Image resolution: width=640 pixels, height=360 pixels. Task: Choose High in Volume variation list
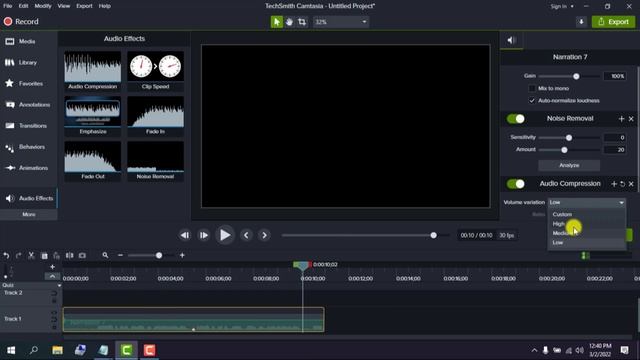587,224
